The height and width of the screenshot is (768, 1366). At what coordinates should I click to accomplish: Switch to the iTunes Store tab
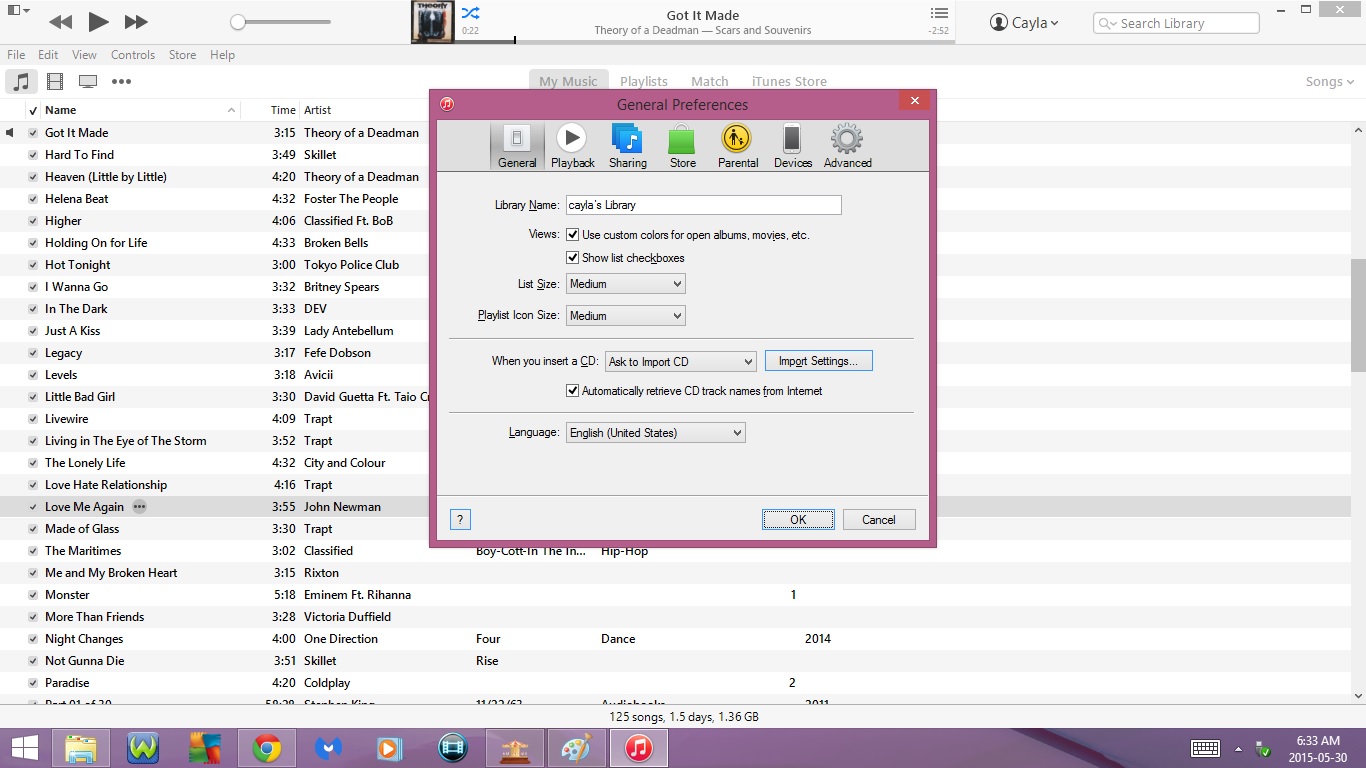789,82
